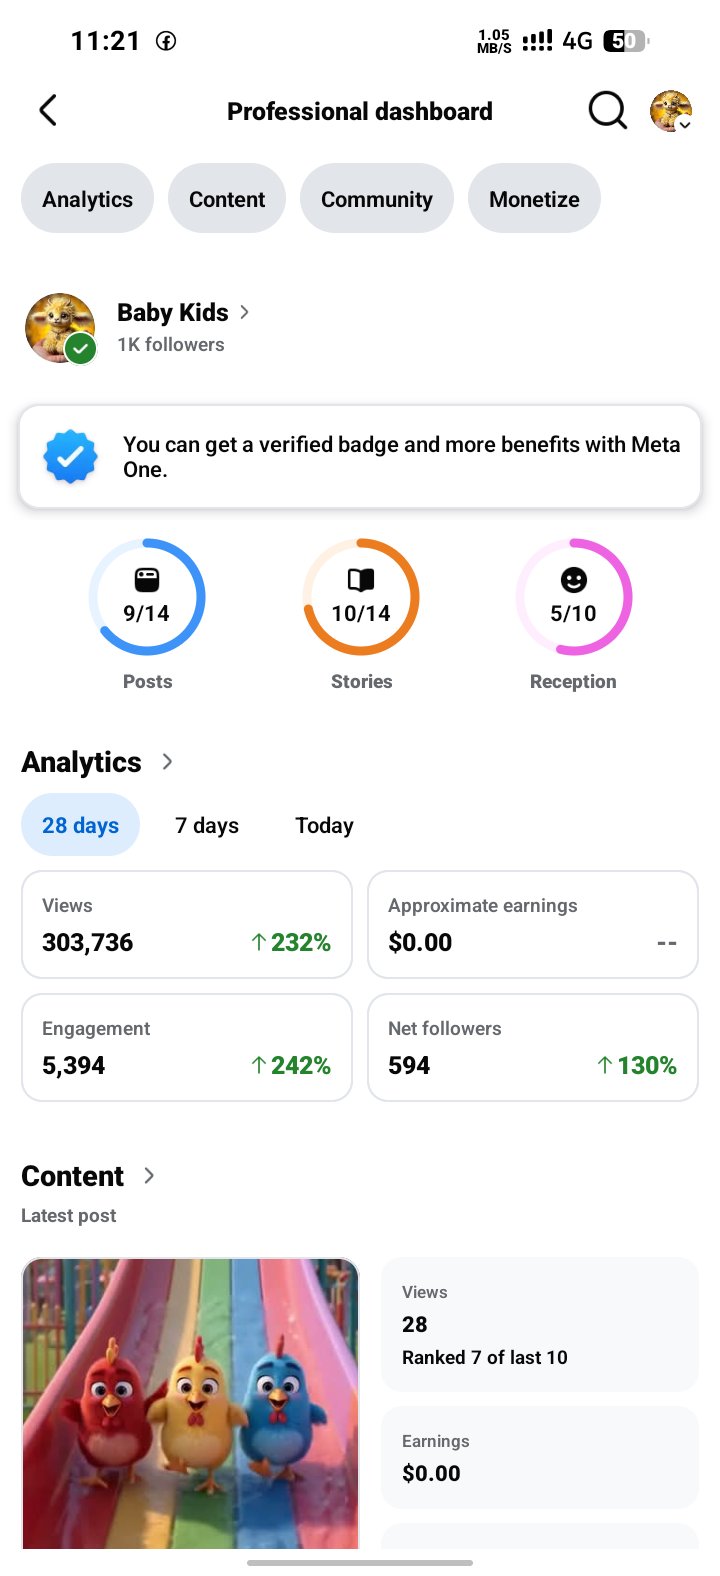
Task: Switch analytics to 7 days
Action: 207,825
